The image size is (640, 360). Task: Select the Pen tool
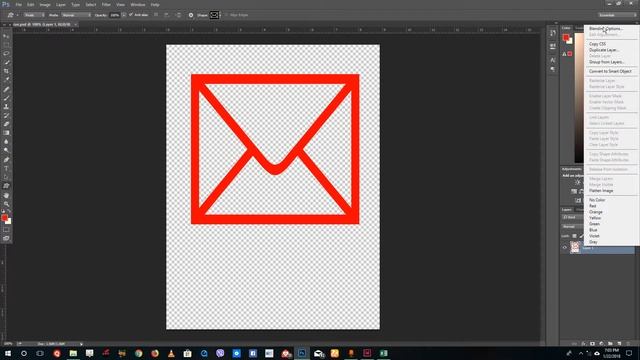click(x=6, y=160)
